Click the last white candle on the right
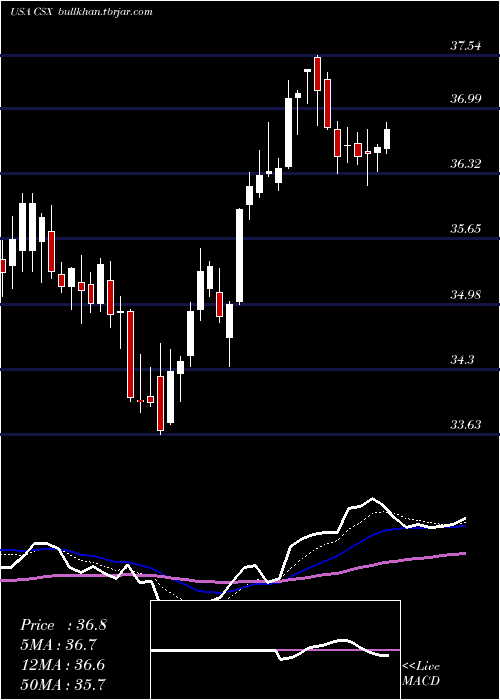The width and height of the screenshot is (500, 700). click(x=387, y=139)
